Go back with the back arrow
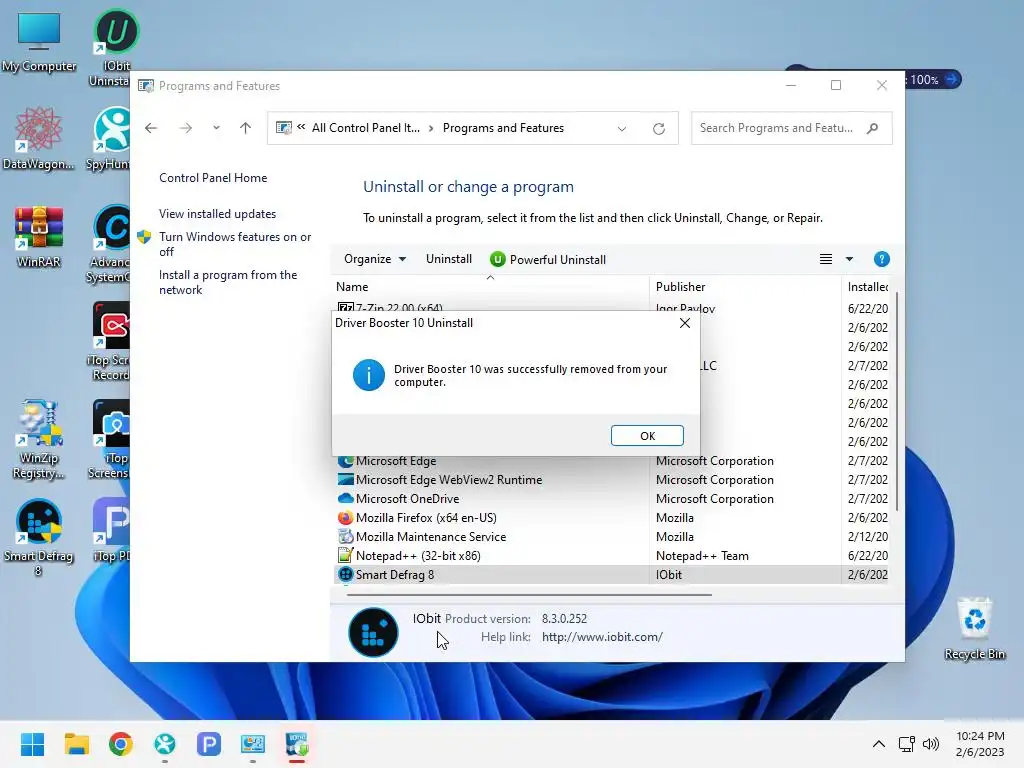1024x768 pixels. pos(151,128)
